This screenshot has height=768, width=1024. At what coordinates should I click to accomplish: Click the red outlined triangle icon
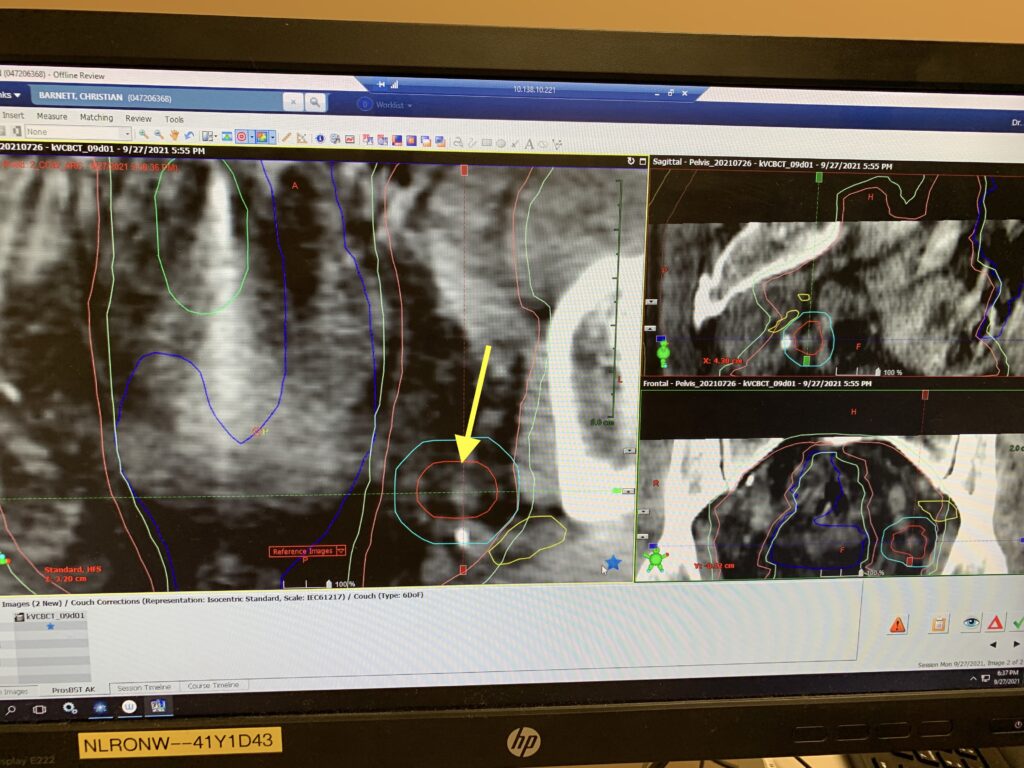click(x=995, y=623)
